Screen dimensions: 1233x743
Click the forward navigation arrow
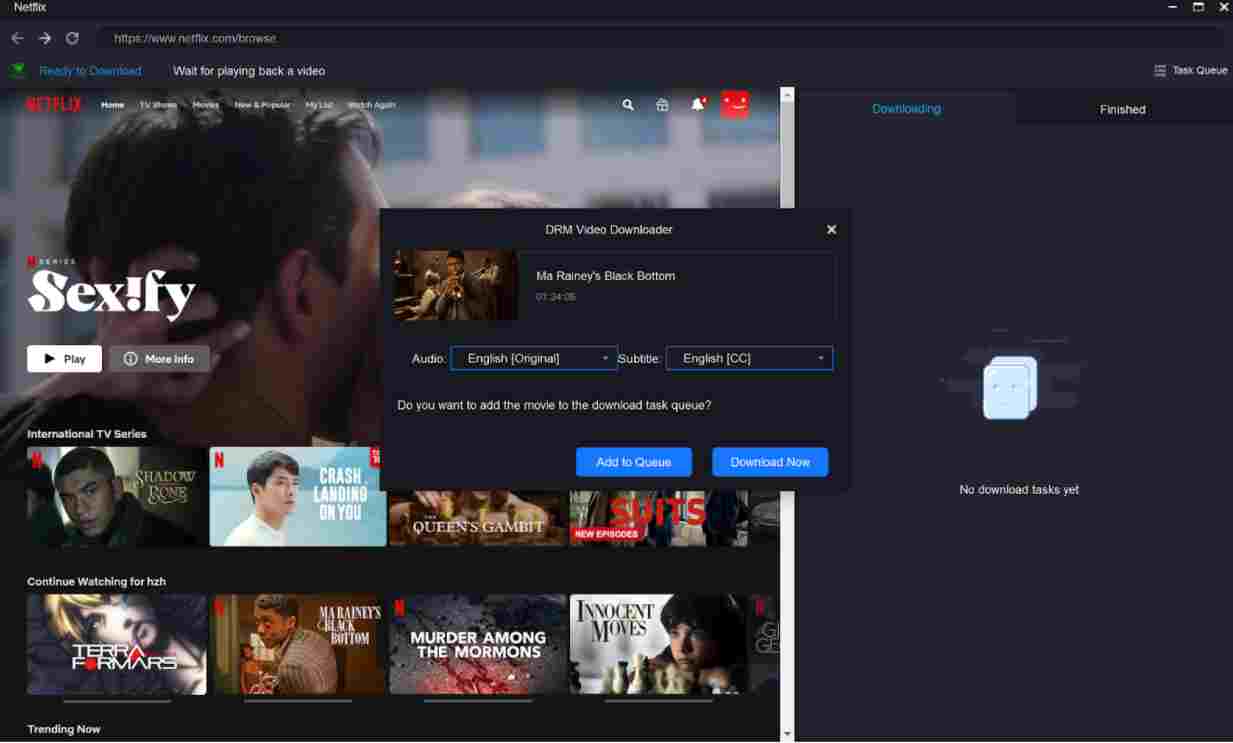click(x=45, y=38)
